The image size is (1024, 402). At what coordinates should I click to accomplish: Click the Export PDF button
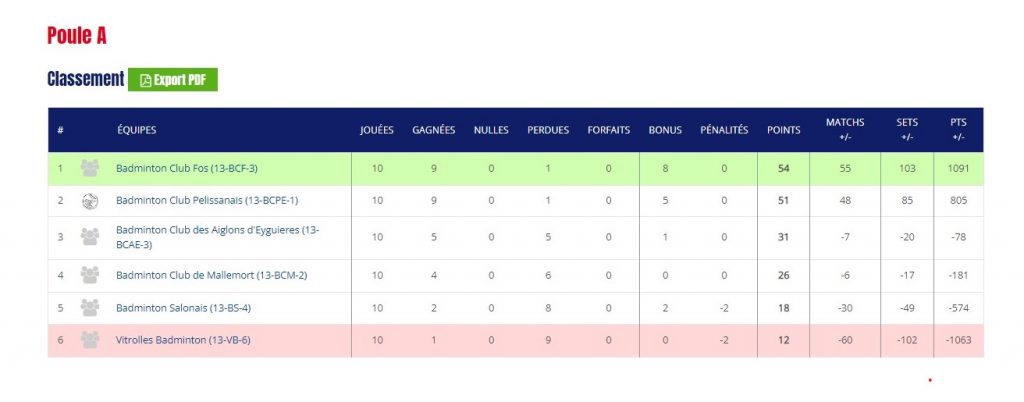point(172,80)
